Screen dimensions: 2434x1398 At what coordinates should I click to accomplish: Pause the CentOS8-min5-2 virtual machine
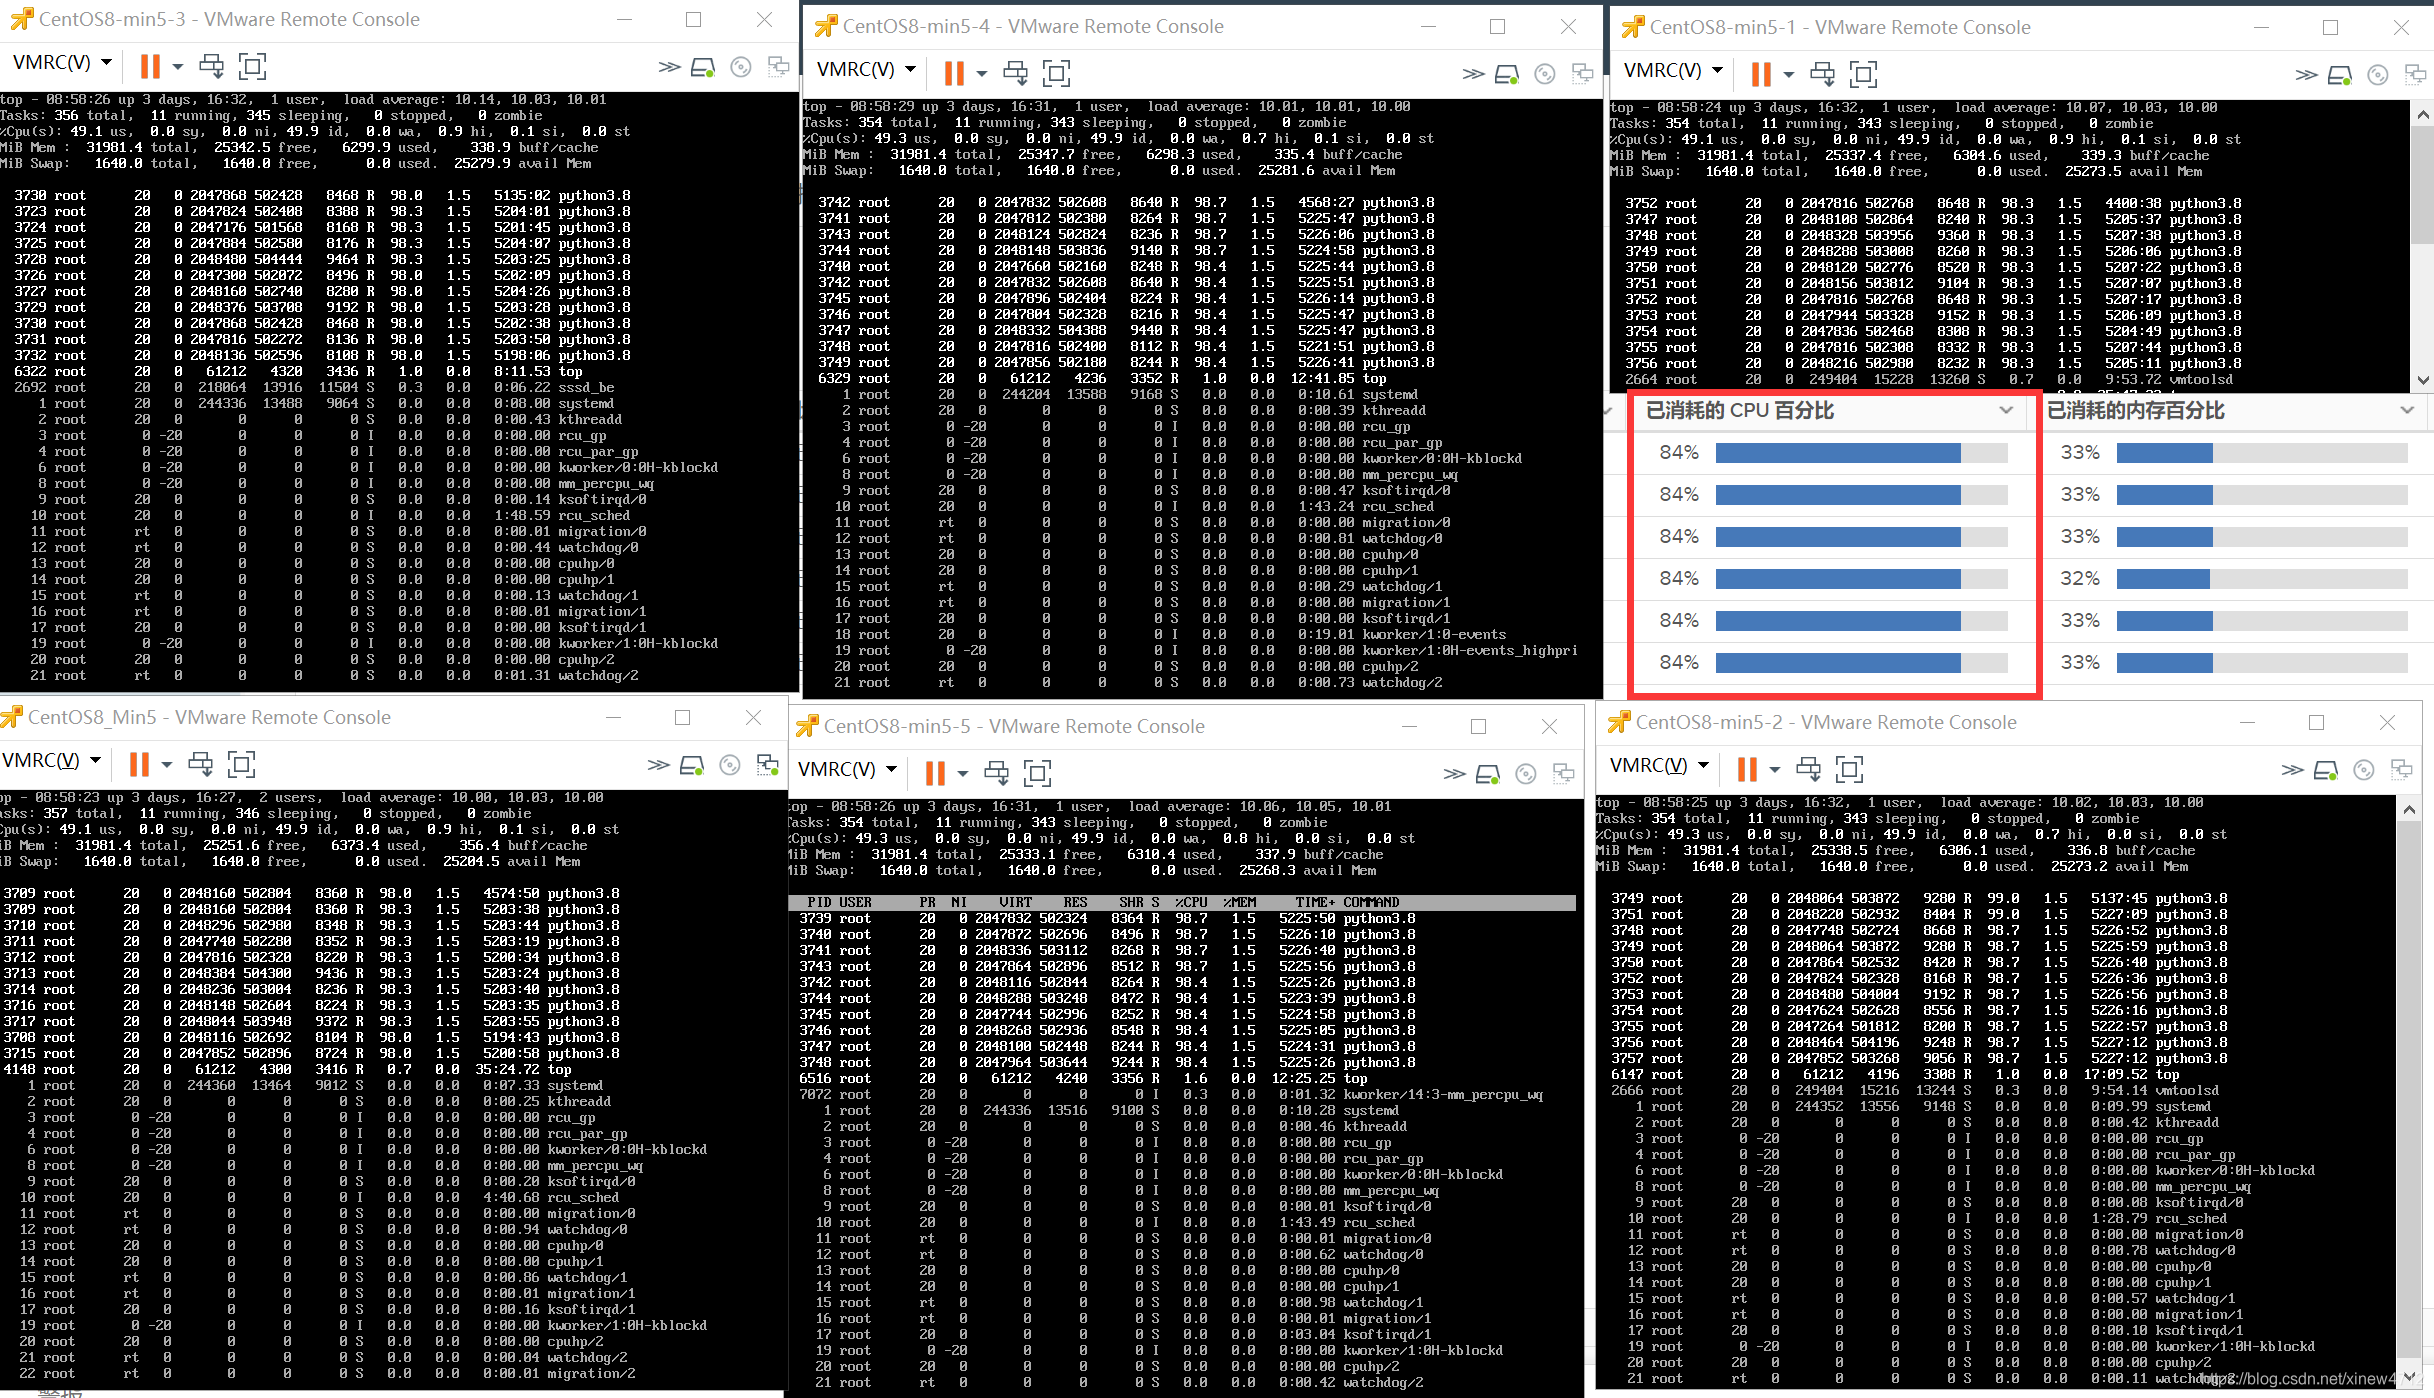1747,768
